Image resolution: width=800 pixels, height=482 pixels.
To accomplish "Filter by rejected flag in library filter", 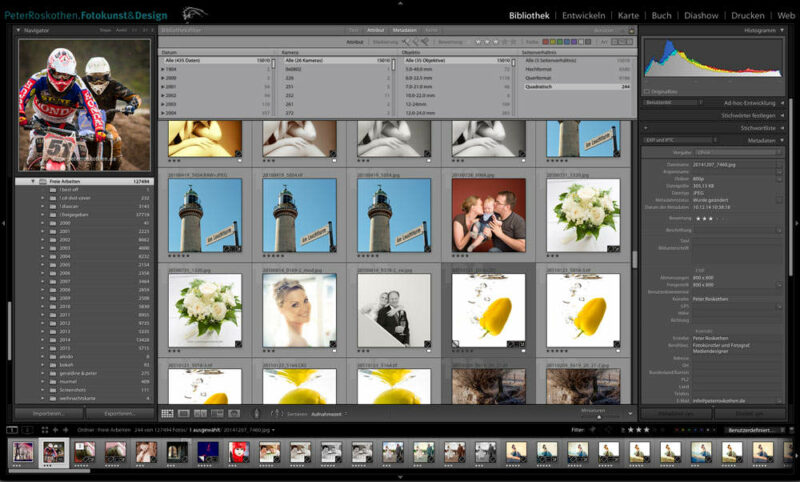I will (x=424, y=42).
